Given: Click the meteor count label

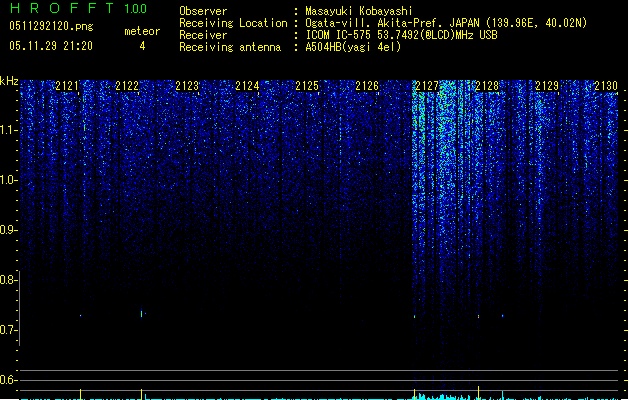Looking at the screenshot, I should 142,31.
